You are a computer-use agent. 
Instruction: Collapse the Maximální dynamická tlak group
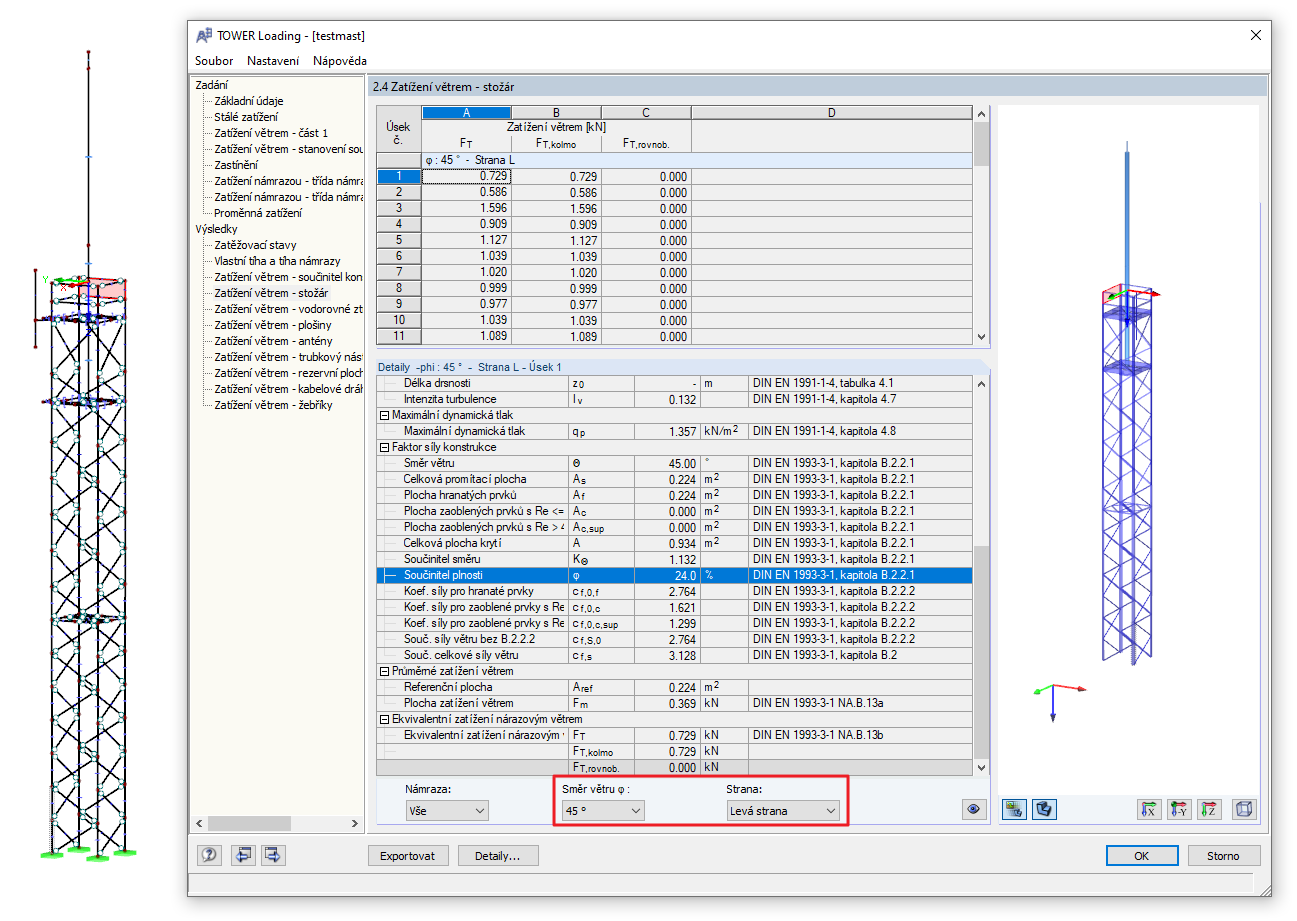pyautogui.click(x=384, y=415)
